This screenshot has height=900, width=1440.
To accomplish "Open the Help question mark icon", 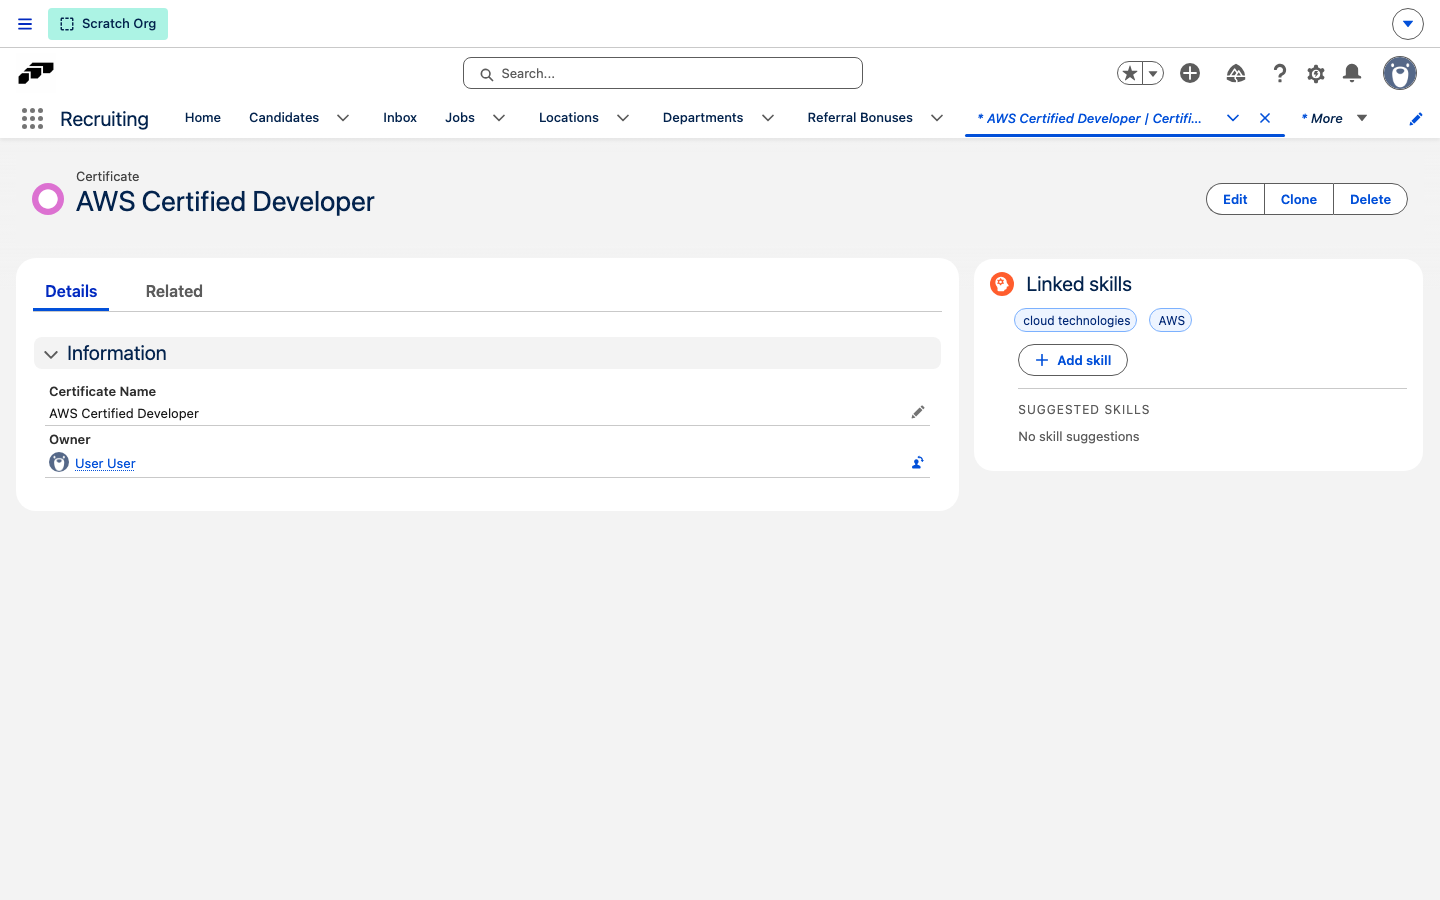I will tap(1279, 73).
